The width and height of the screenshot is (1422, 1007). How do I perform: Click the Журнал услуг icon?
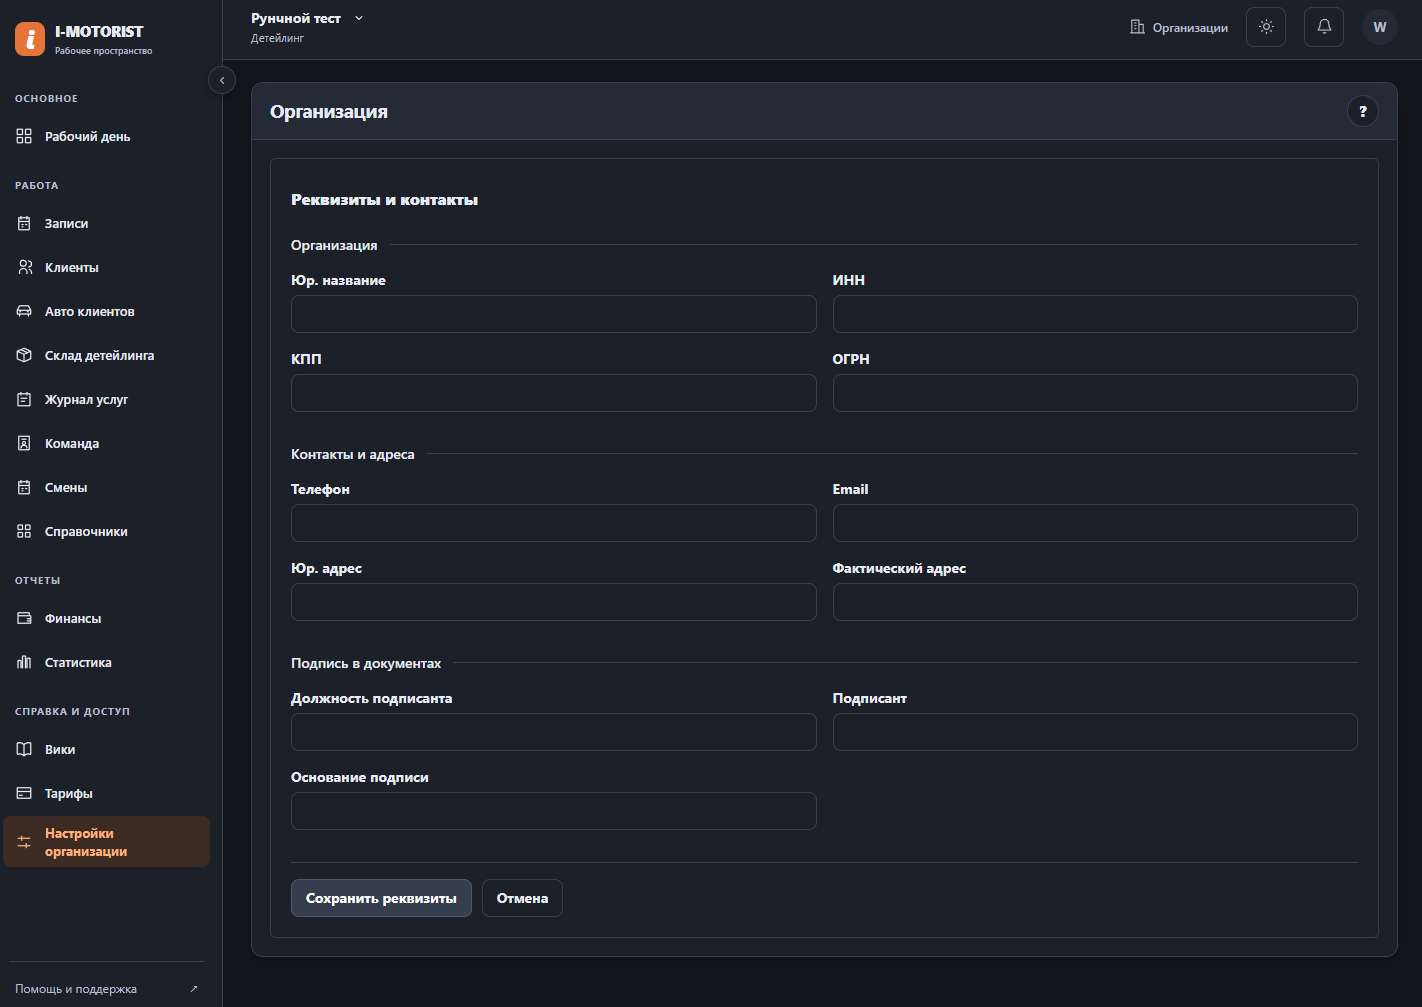coord(24,399)
